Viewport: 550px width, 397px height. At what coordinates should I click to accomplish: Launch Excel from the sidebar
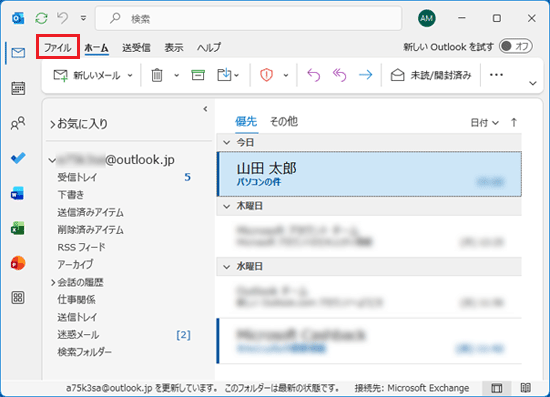pyautogui.click(x=17, y=228)
